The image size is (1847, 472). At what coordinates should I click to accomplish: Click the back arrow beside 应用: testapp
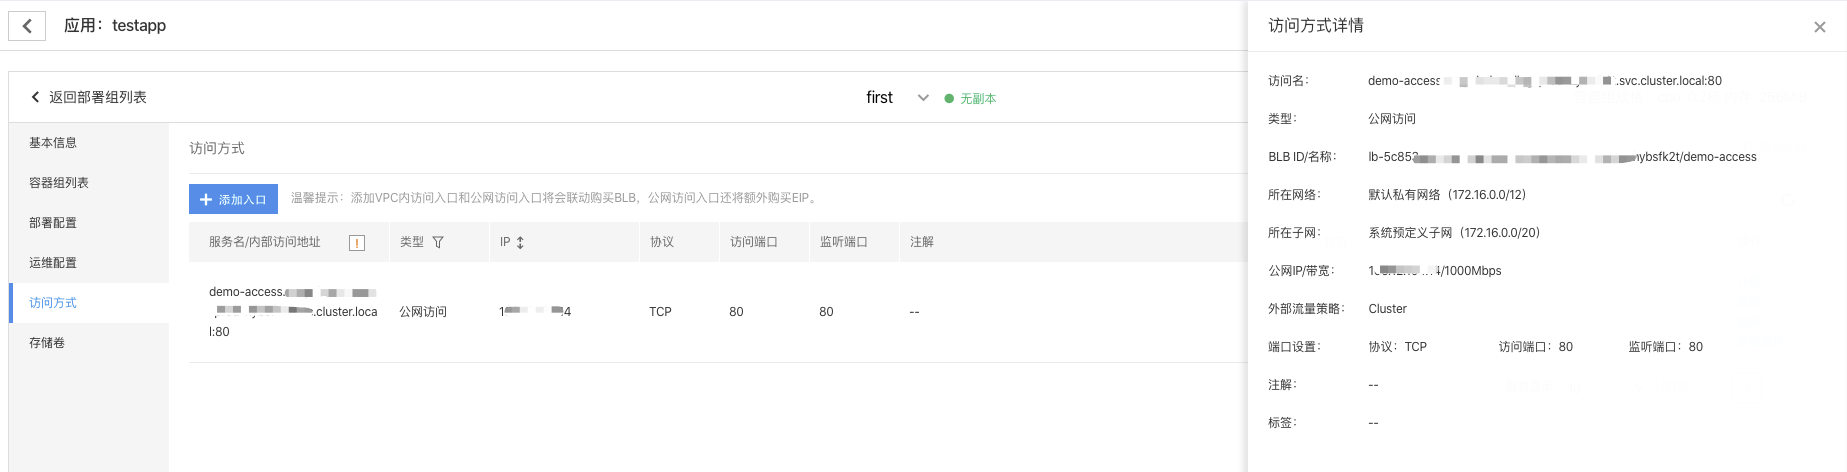click(x=27, y=26)
